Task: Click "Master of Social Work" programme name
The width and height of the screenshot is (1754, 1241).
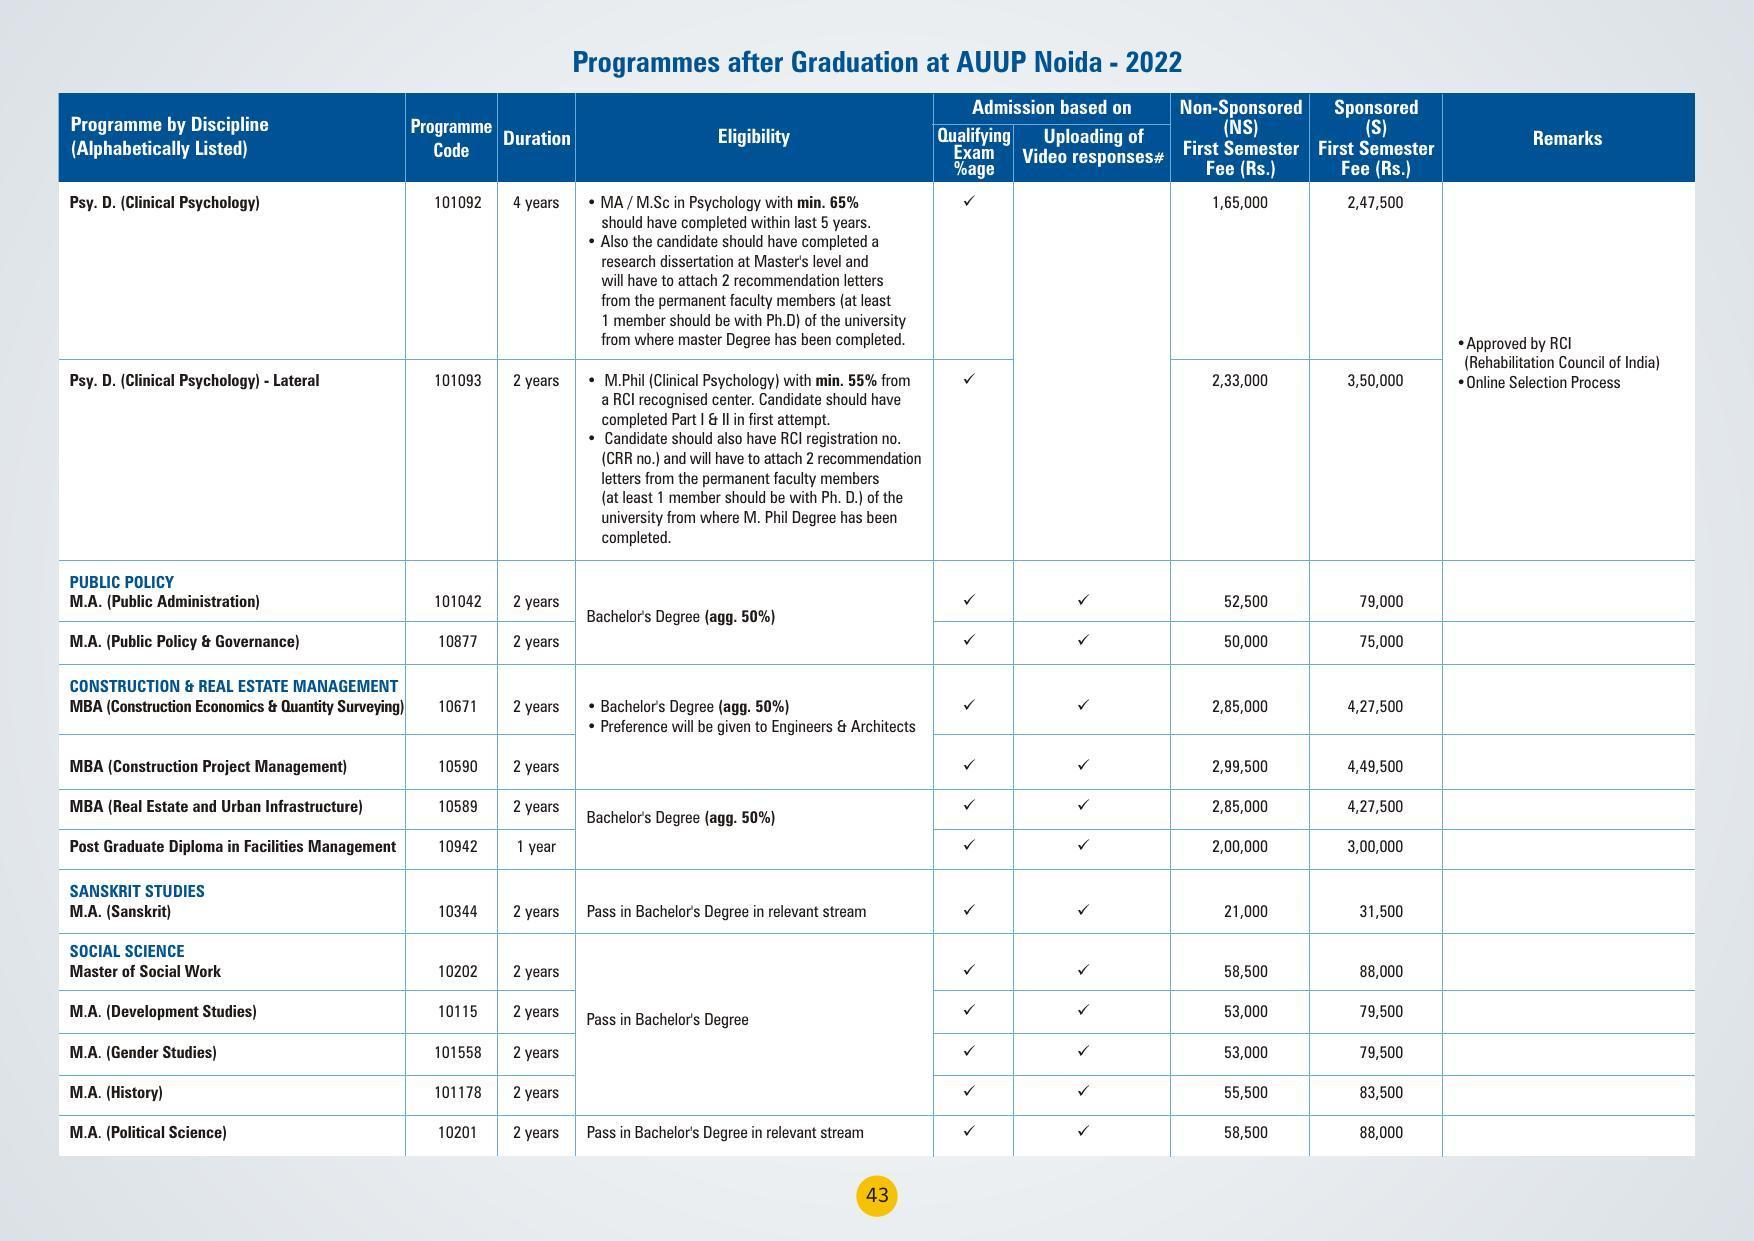Action: click(x=145, y=971)
